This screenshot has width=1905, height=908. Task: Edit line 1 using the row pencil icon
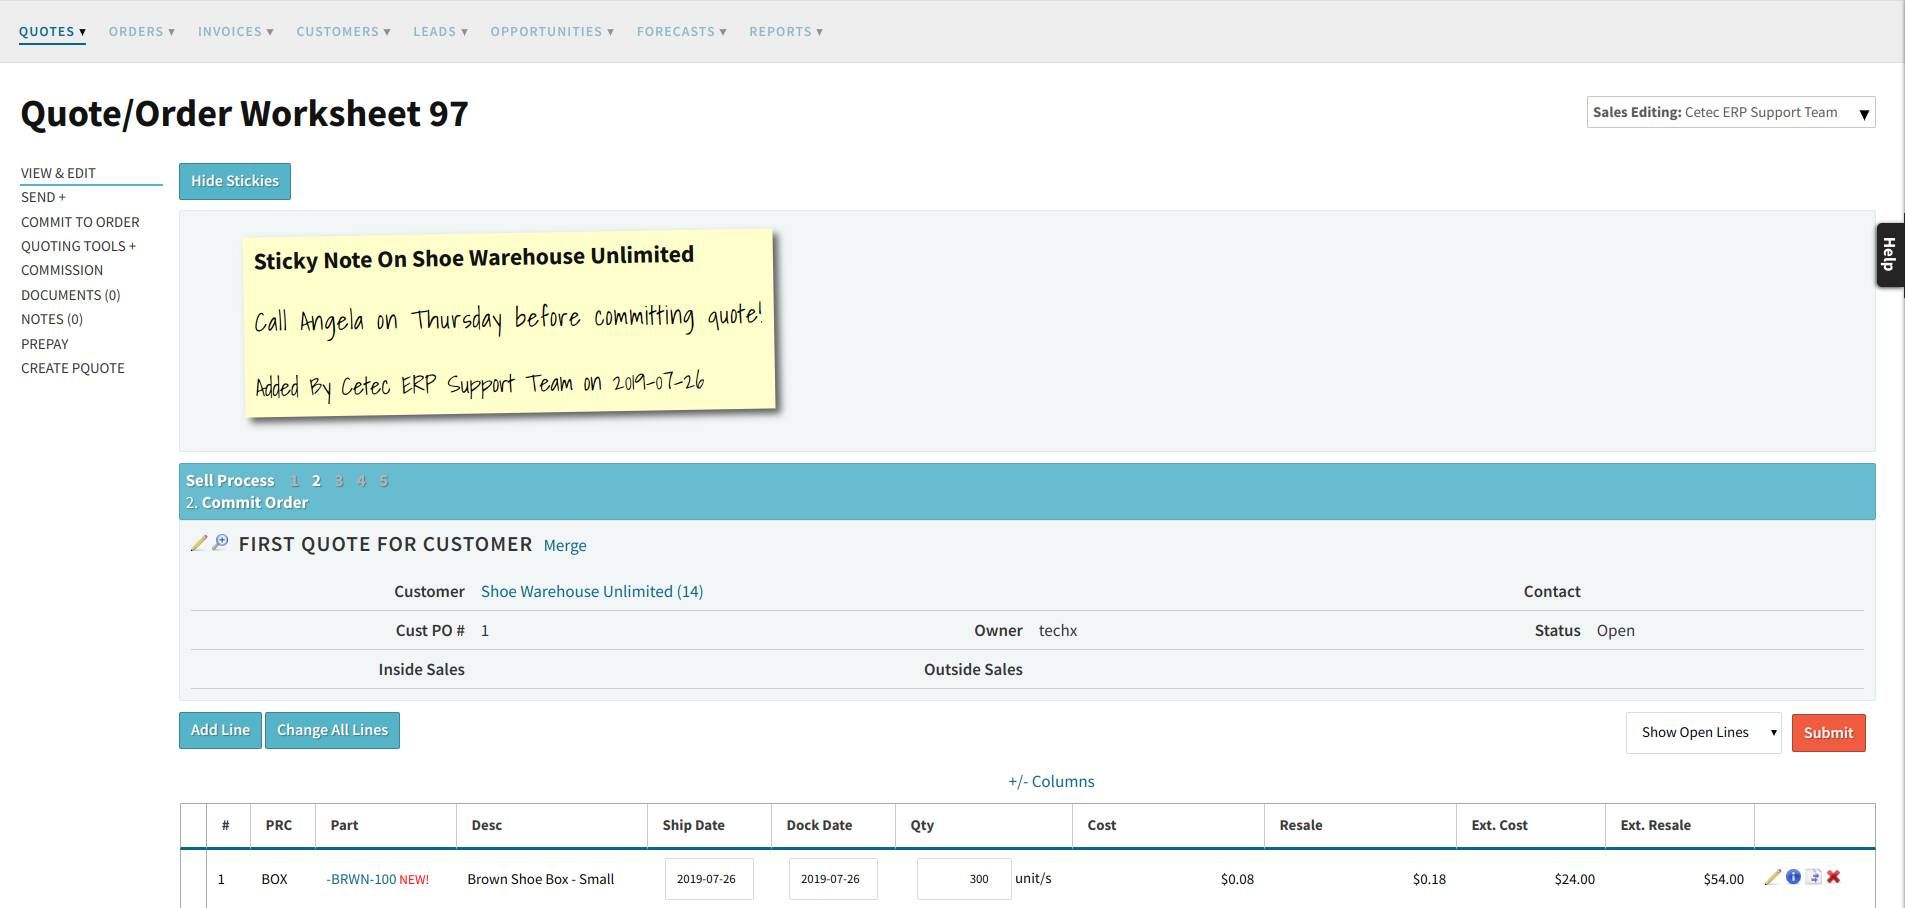click(1773, 877)
